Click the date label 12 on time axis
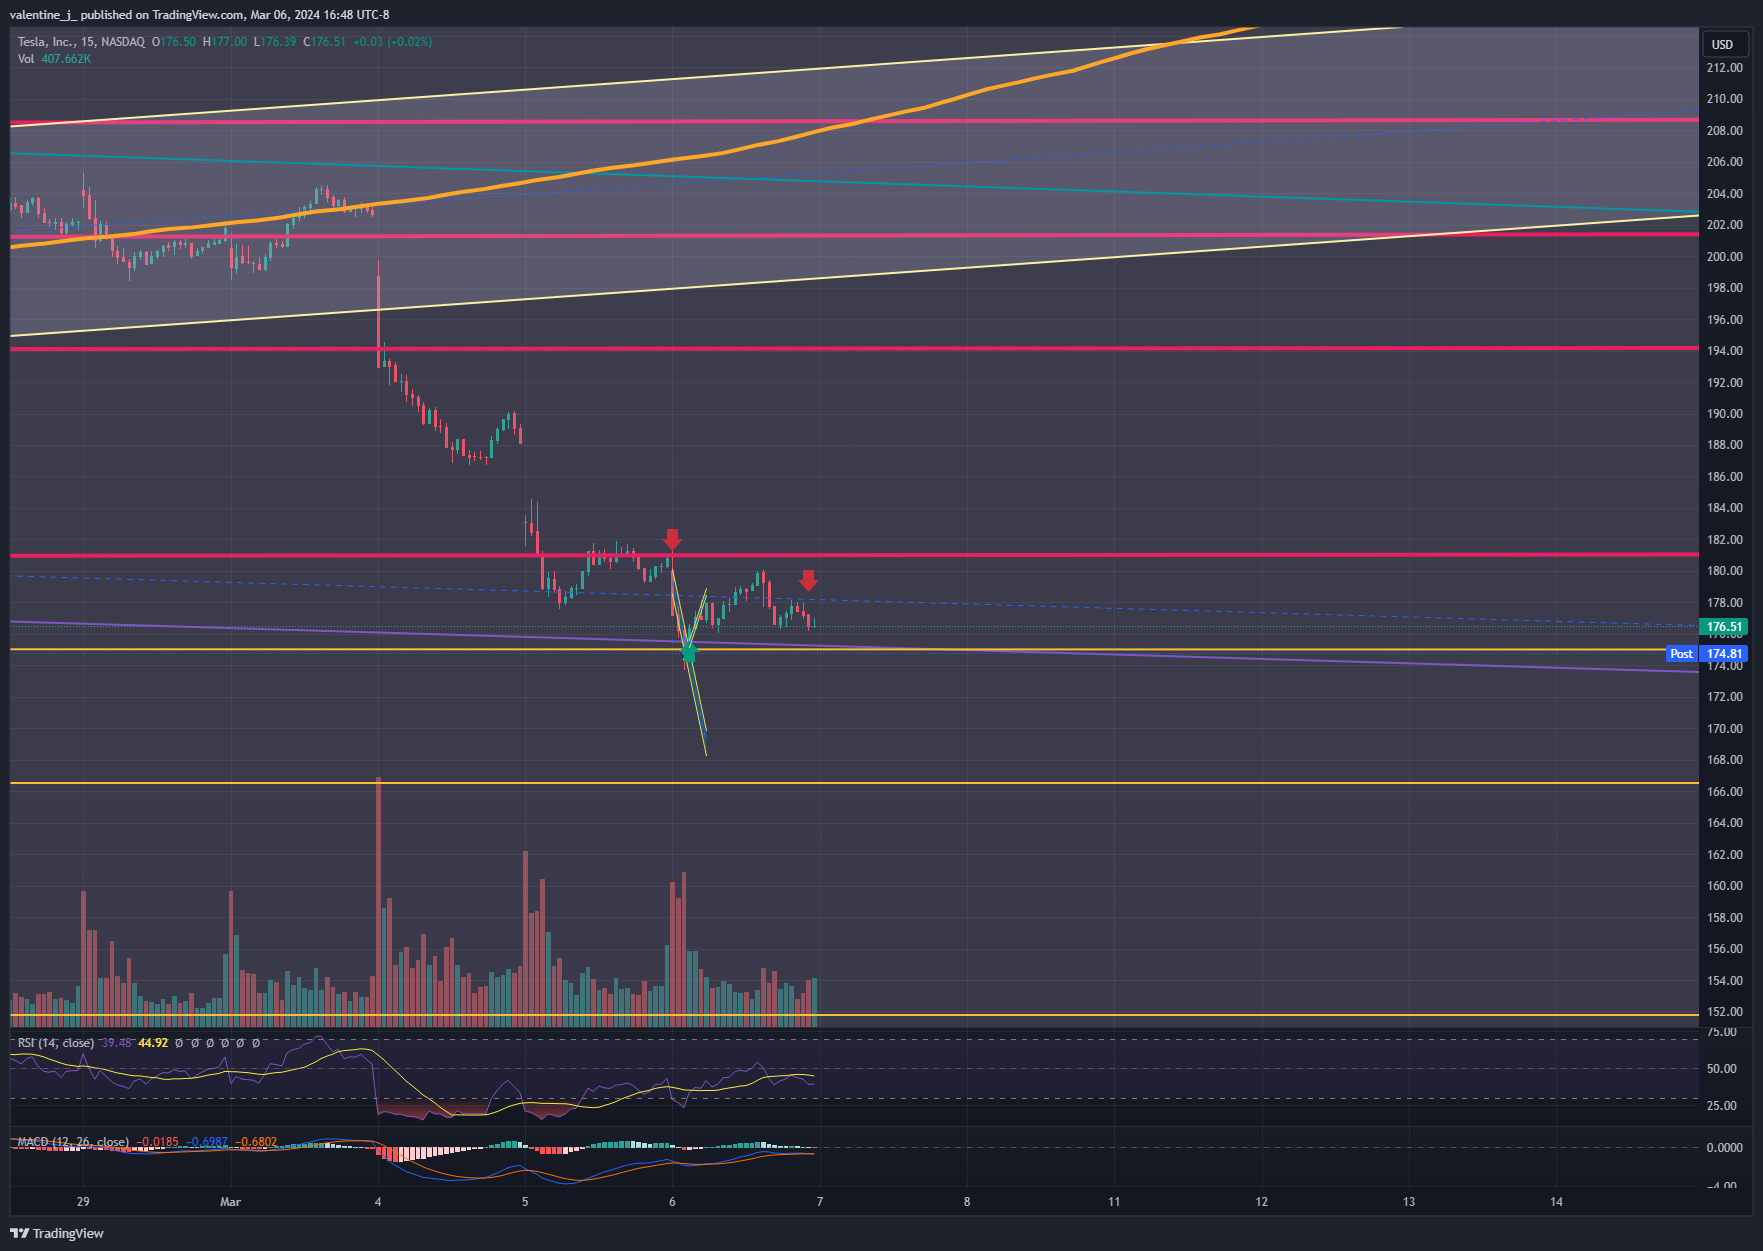The image size is (1763, 1251). click(1262, 1202)
